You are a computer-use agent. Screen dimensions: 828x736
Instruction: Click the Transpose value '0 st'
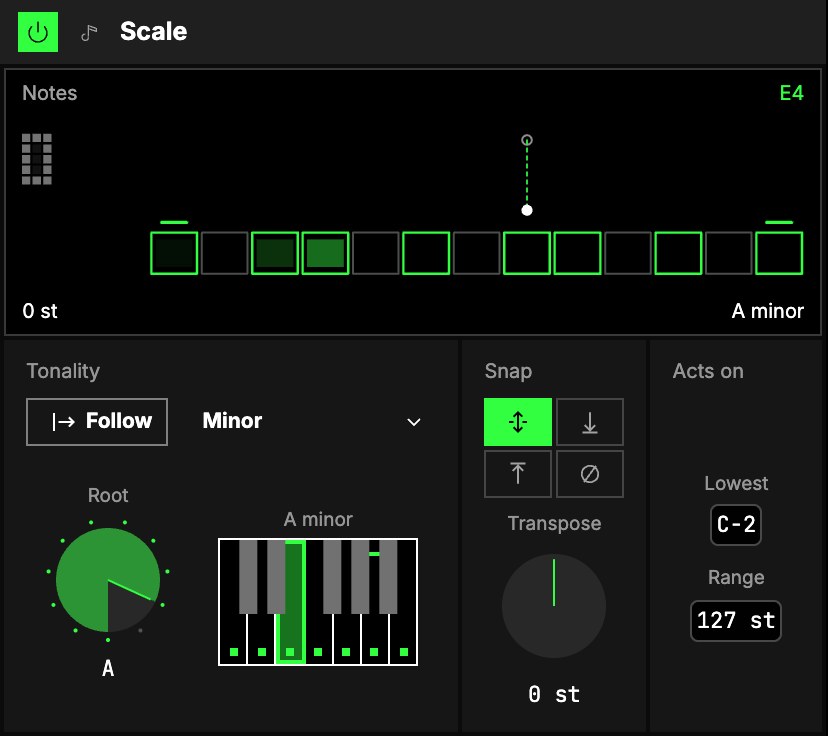coord(554,694)
